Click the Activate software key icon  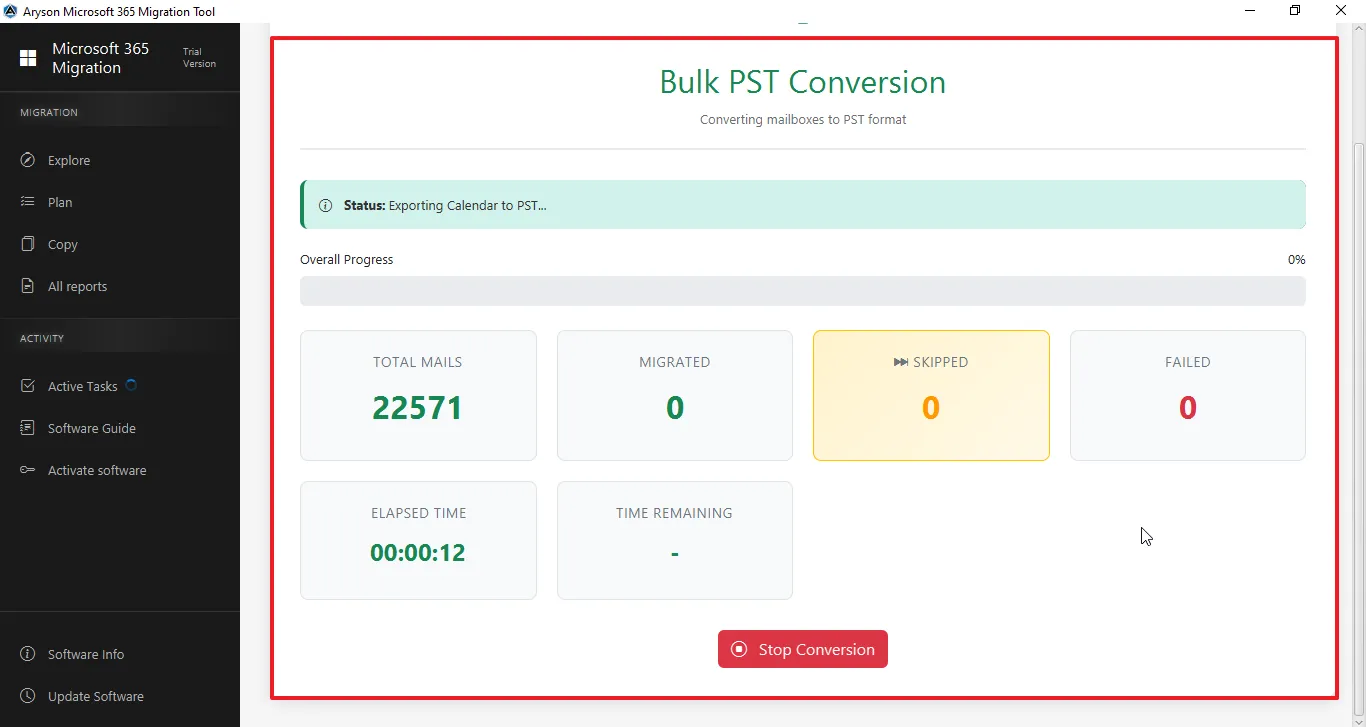(x=28, y=470)
